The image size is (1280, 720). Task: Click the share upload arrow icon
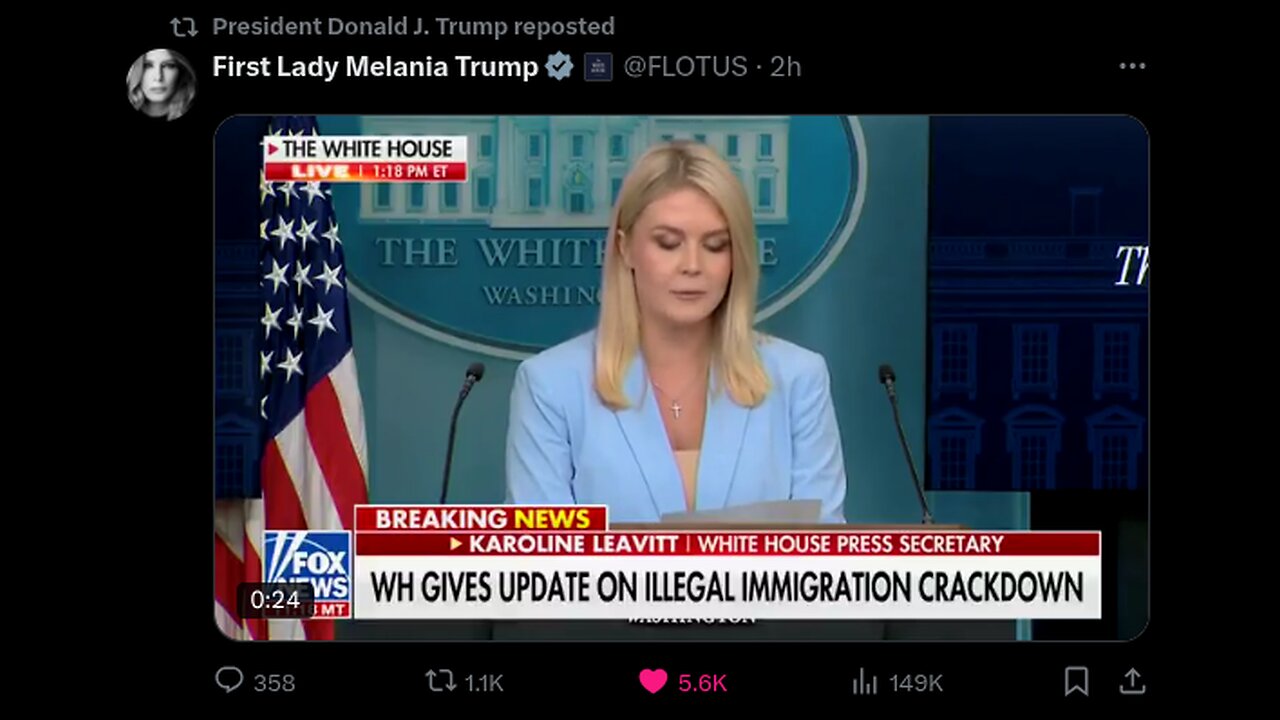tap(1132, 681)
